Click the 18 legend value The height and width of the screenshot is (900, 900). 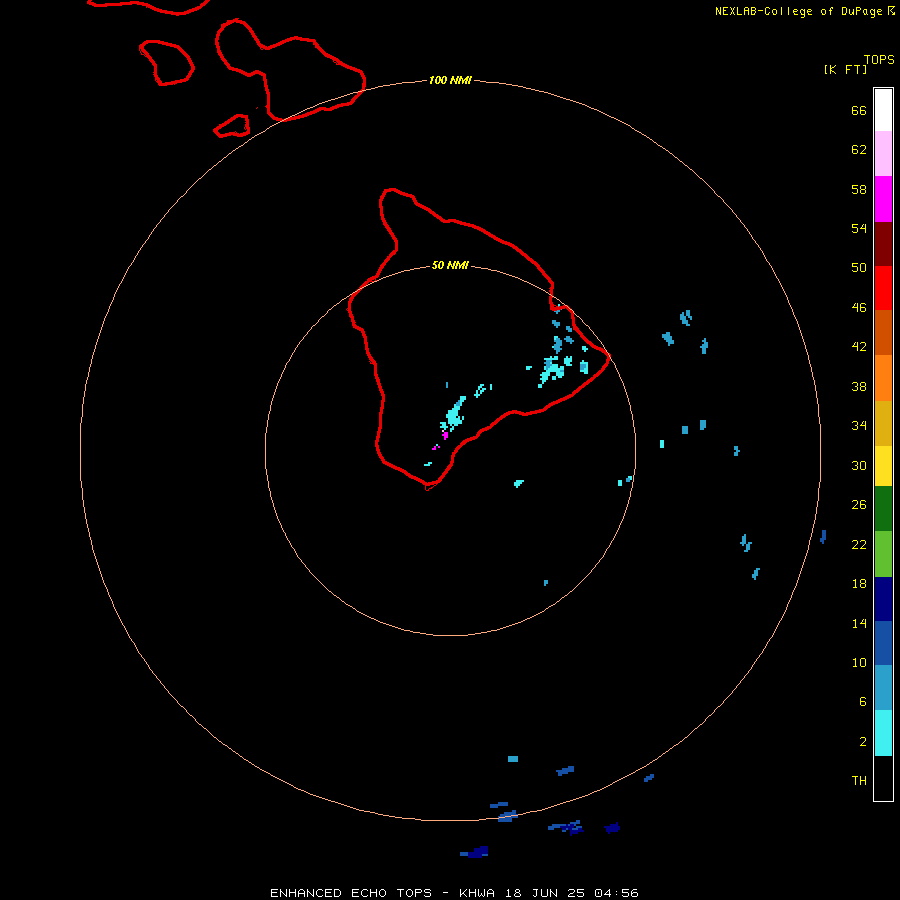pyautogui.click(x=859, y=584)
